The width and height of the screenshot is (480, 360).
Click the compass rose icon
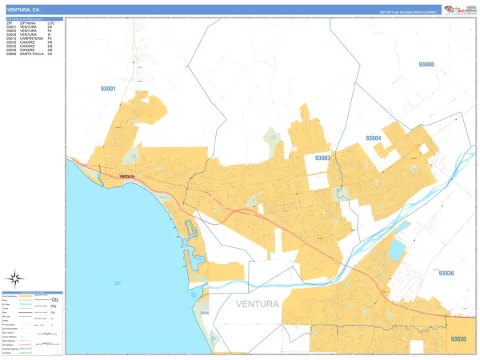[14, 279]
